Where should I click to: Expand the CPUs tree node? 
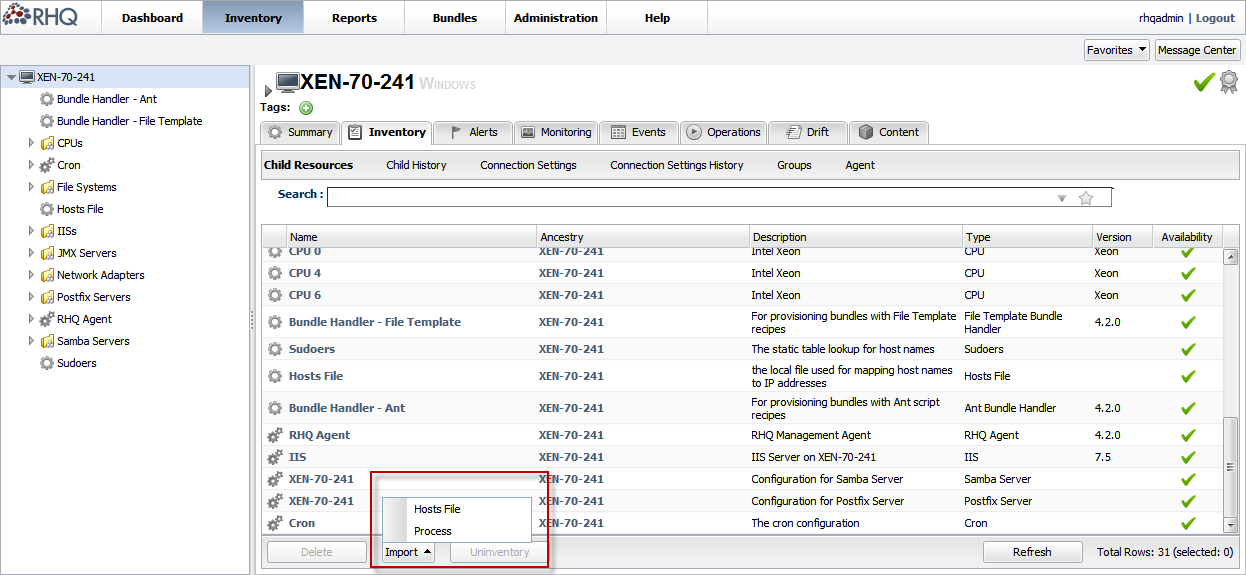pos(31,143)
